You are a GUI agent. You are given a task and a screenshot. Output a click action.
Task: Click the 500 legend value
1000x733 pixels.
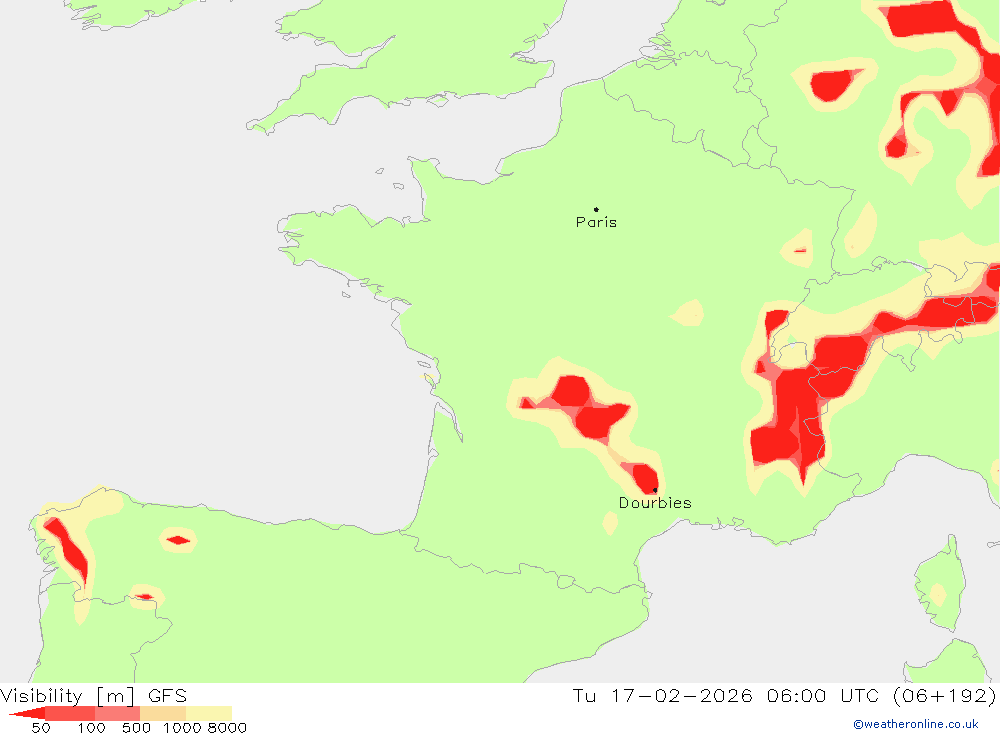pos(136,728)
